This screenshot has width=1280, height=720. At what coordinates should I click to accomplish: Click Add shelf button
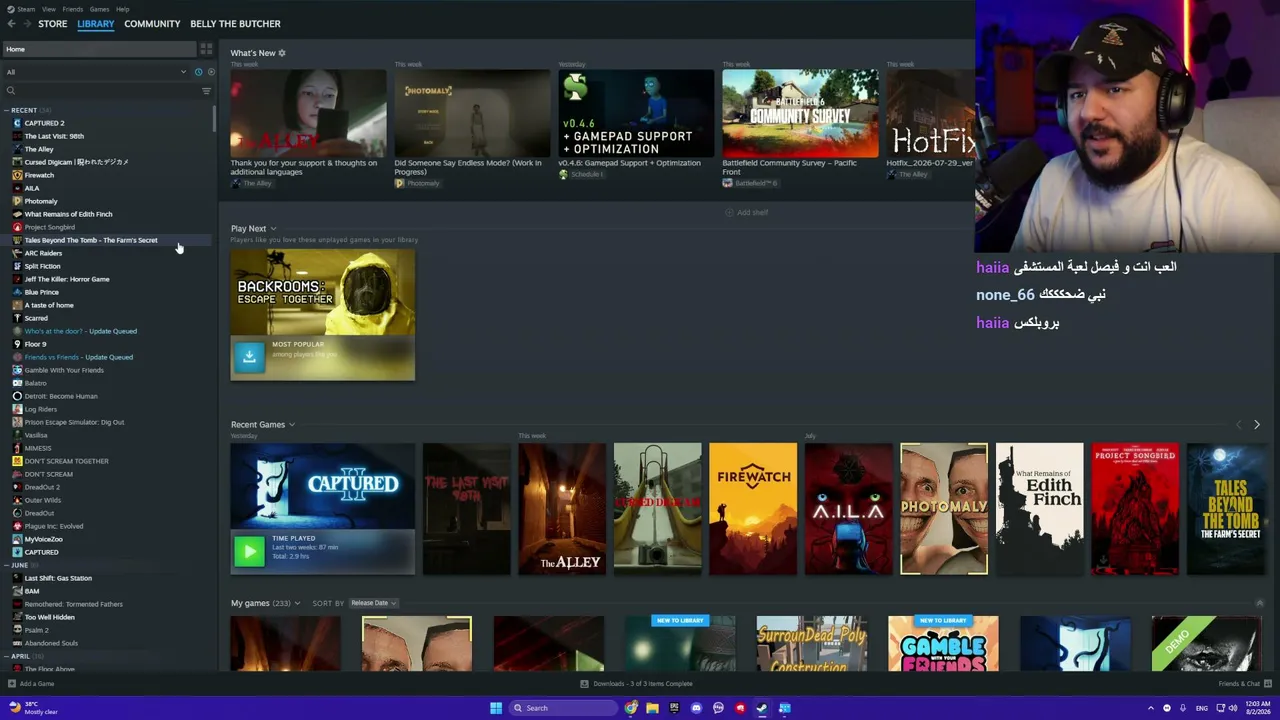point(747,212)
